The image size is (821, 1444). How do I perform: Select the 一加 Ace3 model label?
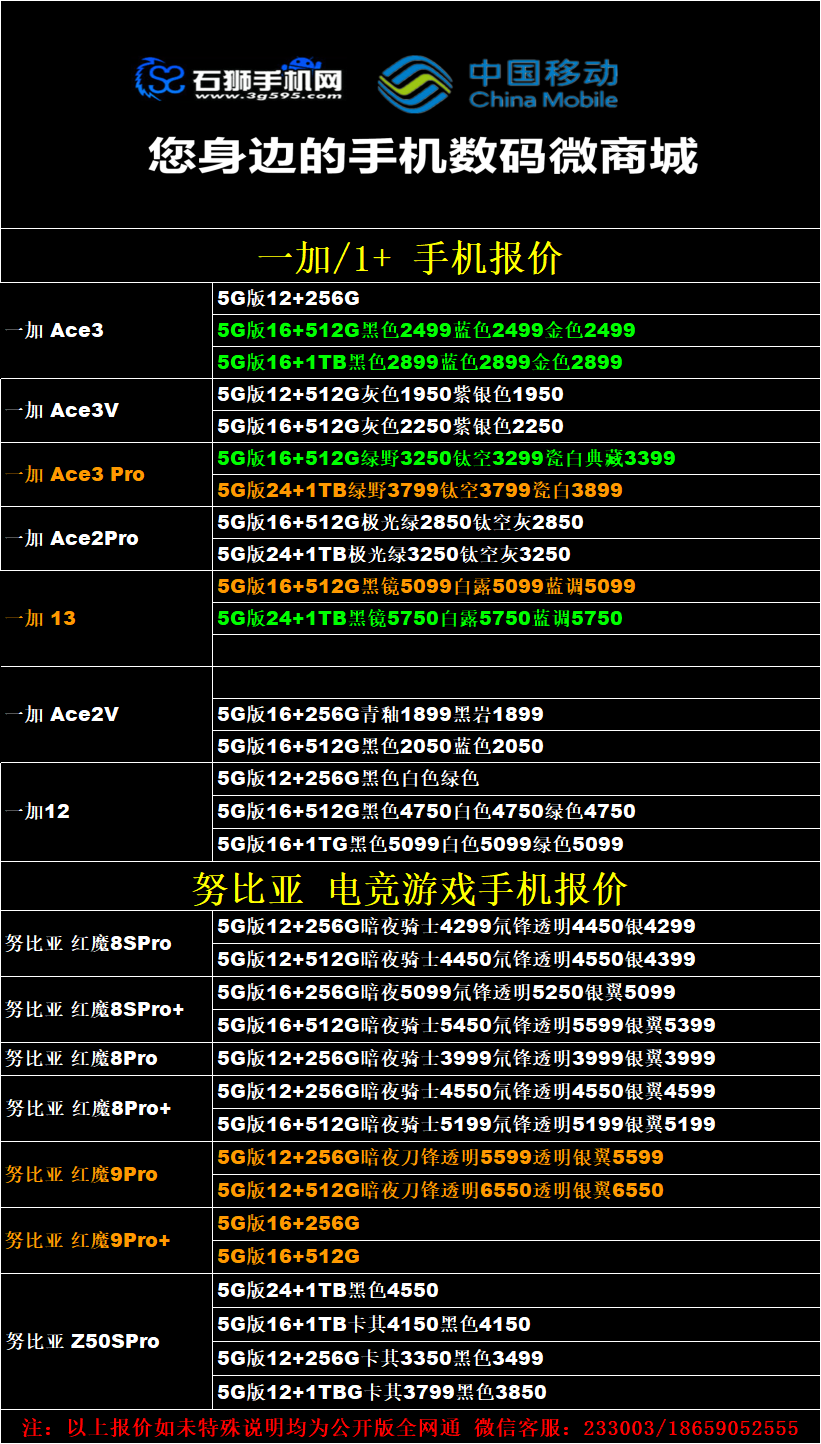[54, 330]
